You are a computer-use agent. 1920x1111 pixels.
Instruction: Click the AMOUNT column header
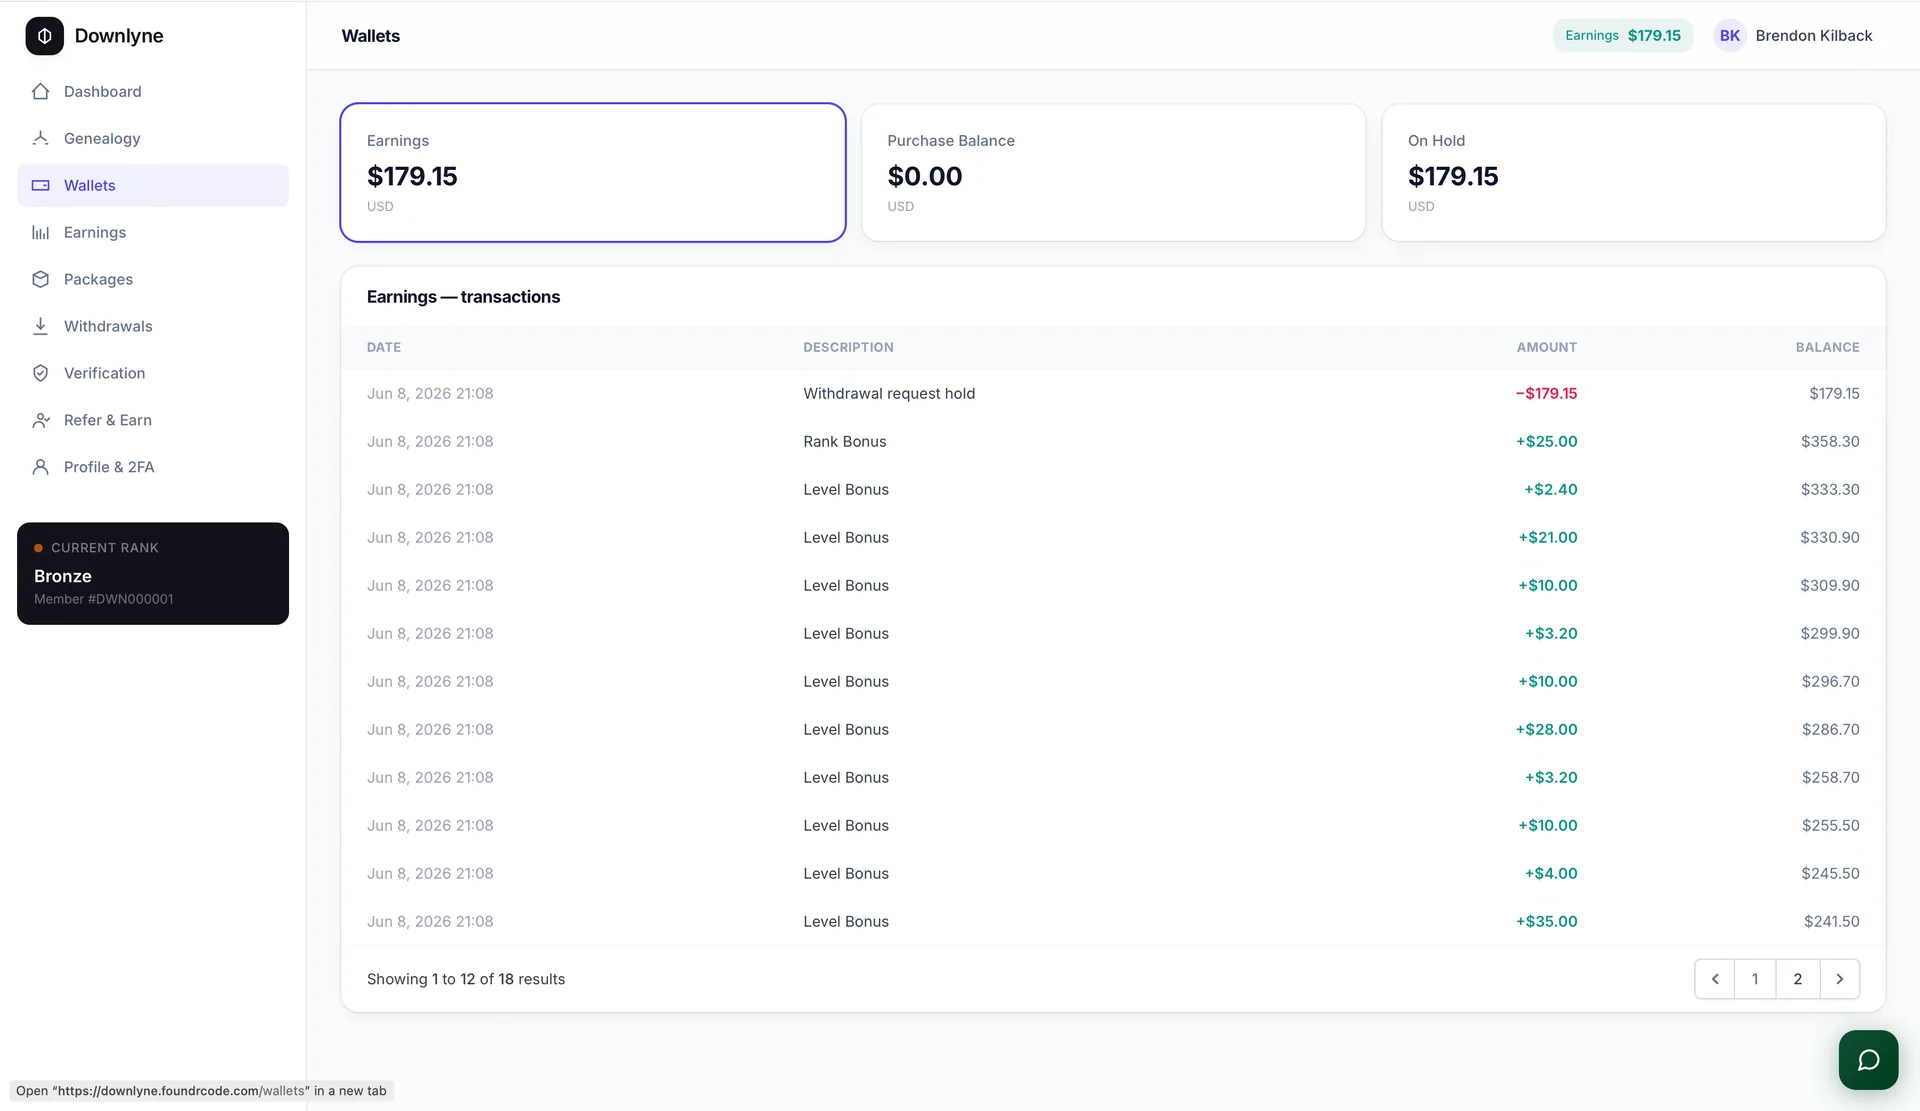click(1546, 347)
